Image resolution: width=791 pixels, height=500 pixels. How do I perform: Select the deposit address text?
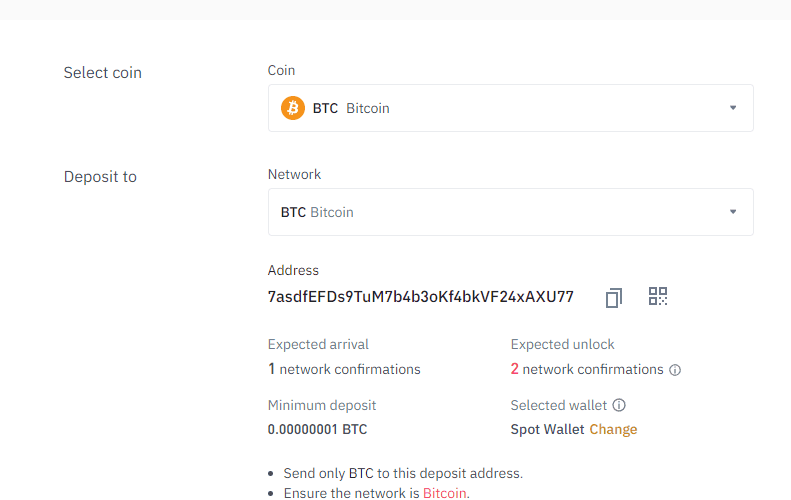point(420,297)
